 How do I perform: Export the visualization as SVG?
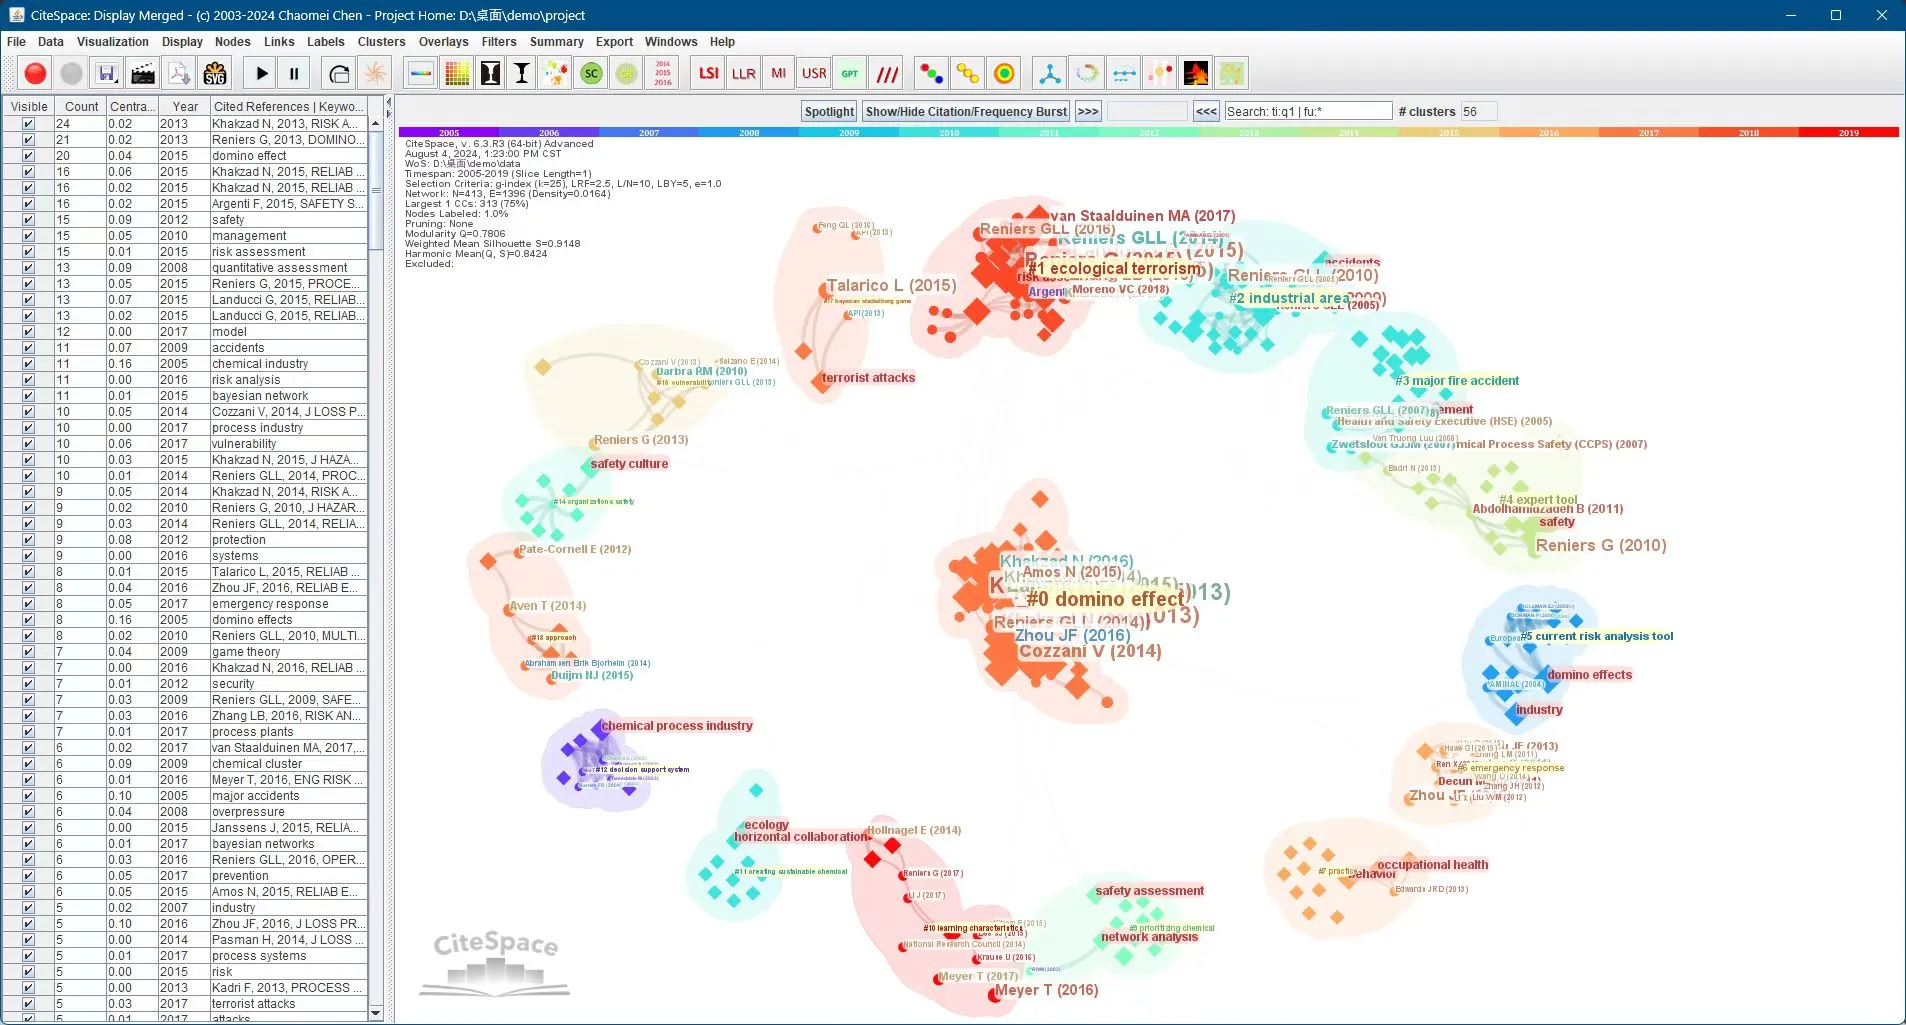point(215,73)
